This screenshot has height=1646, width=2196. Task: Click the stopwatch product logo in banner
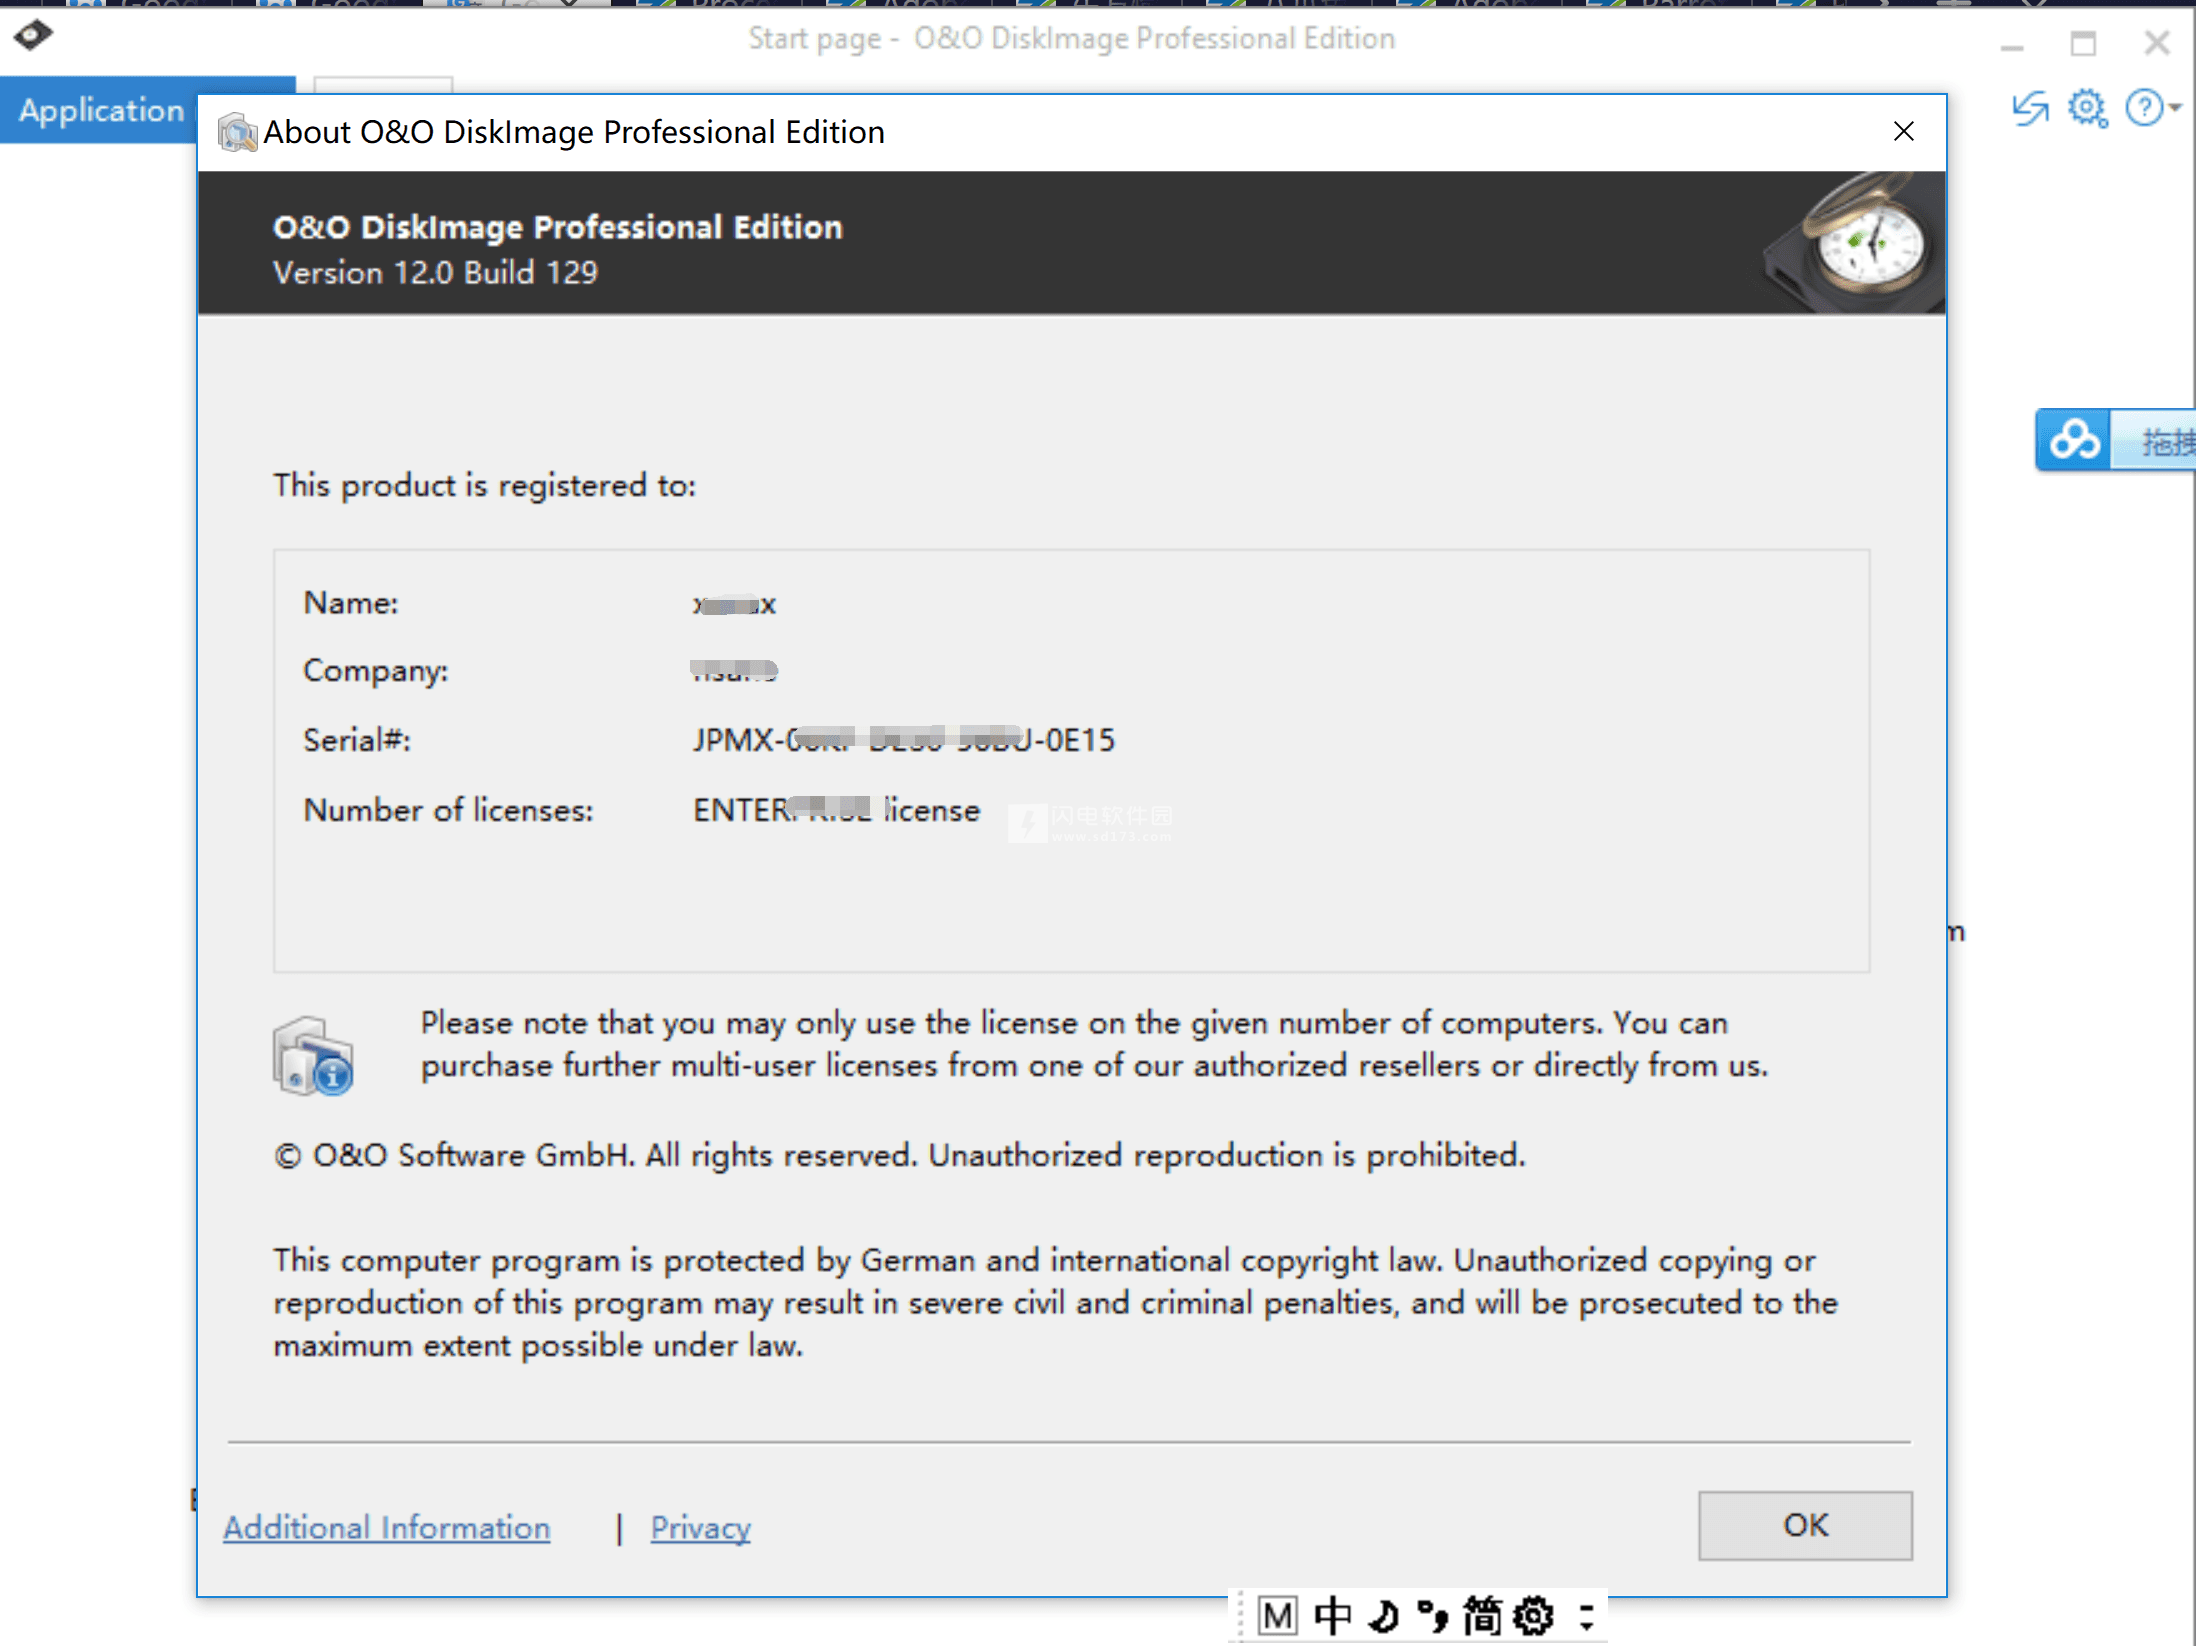(1855, 242)
